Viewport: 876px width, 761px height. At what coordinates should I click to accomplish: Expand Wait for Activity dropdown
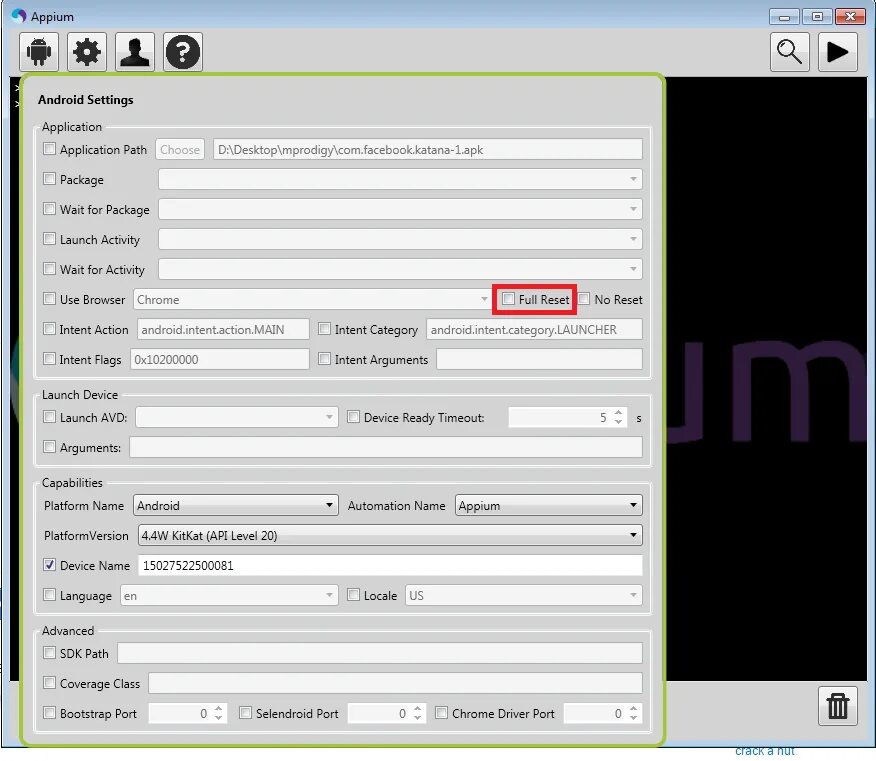pos(400,269)
